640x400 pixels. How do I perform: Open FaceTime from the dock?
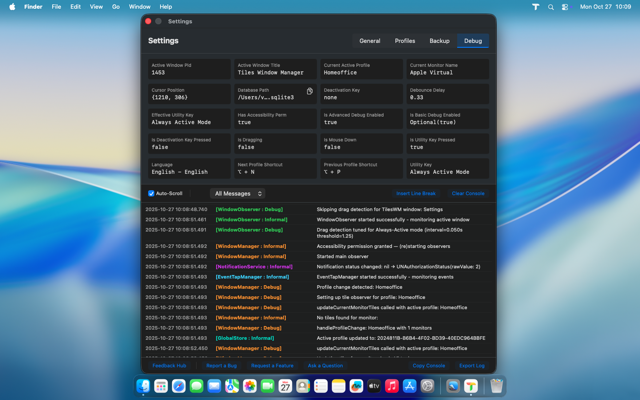pos(267,385)
